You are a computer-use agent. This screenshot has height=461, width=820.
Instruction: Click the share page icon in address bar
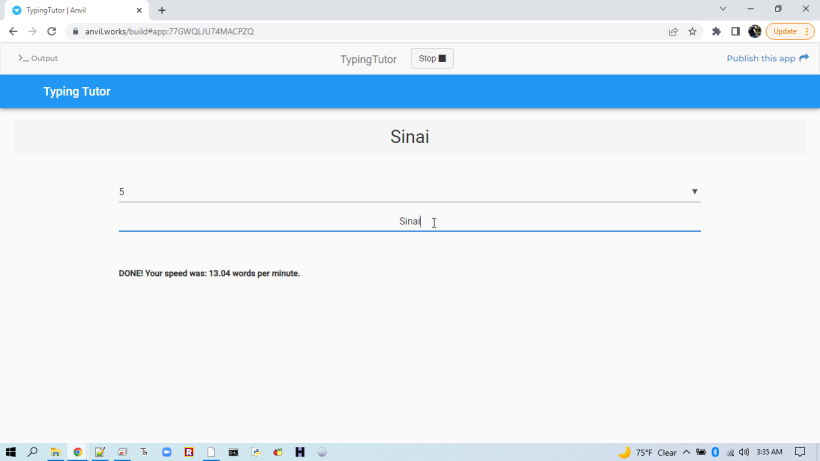click(673, 31)
